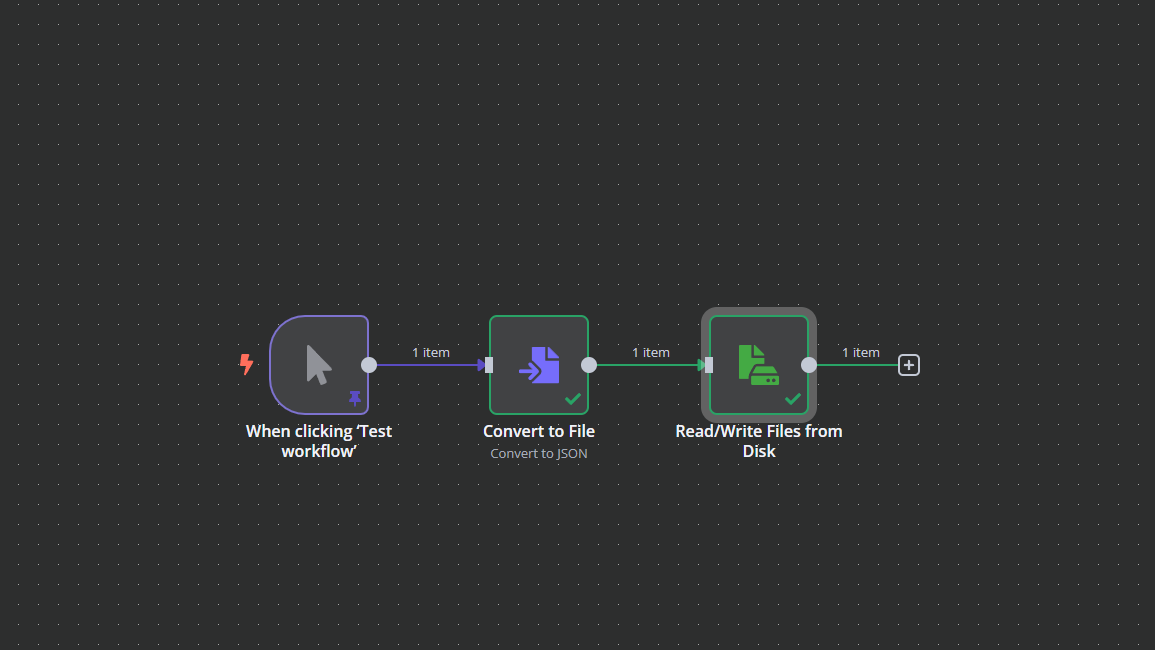Click the "When clicking 'Test workflow'" label
Image resolution: width=1155 pixels, height=650 pixels.
(x=319, y=441)
